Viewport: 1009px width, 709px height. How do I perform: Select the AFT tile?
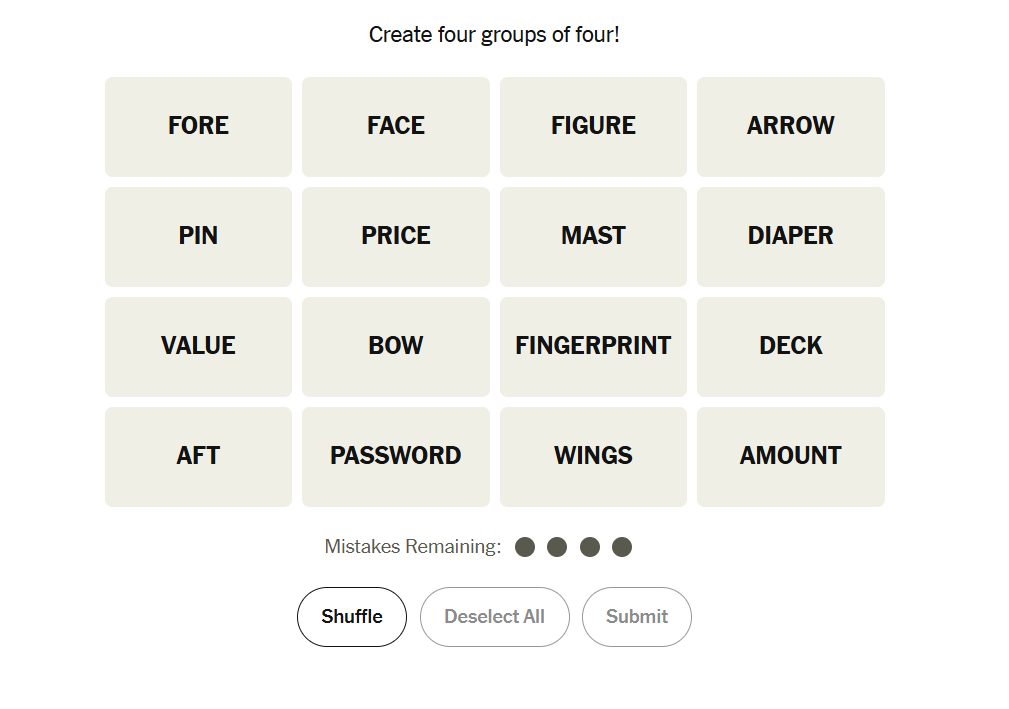[198, 456]
